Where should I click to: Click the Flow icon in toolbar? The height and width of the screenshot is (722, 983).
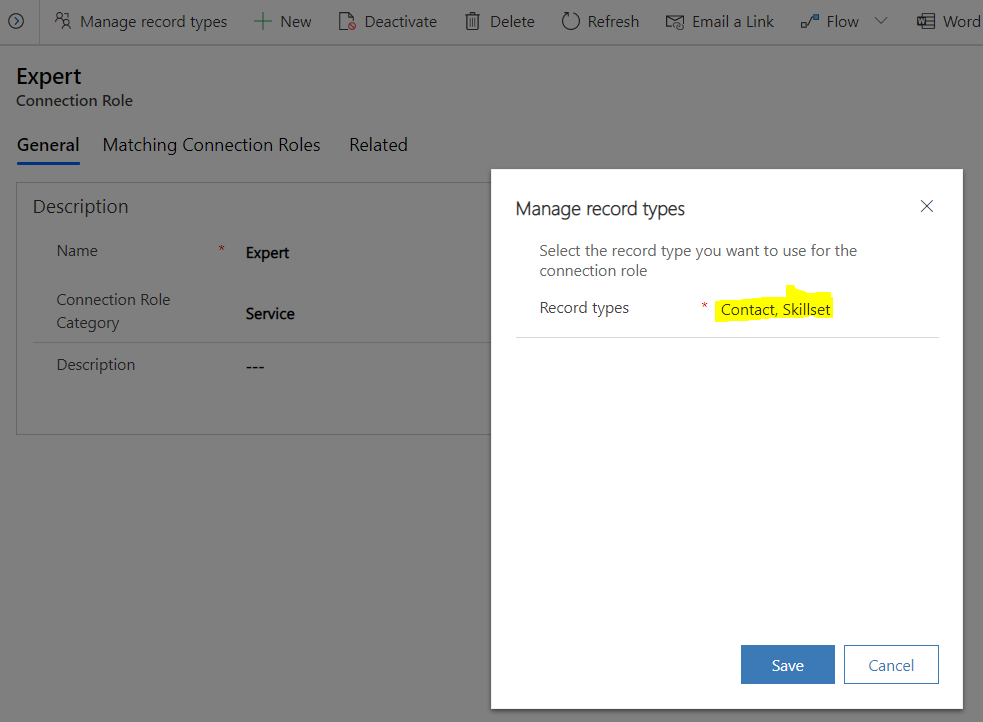[810, 21]
